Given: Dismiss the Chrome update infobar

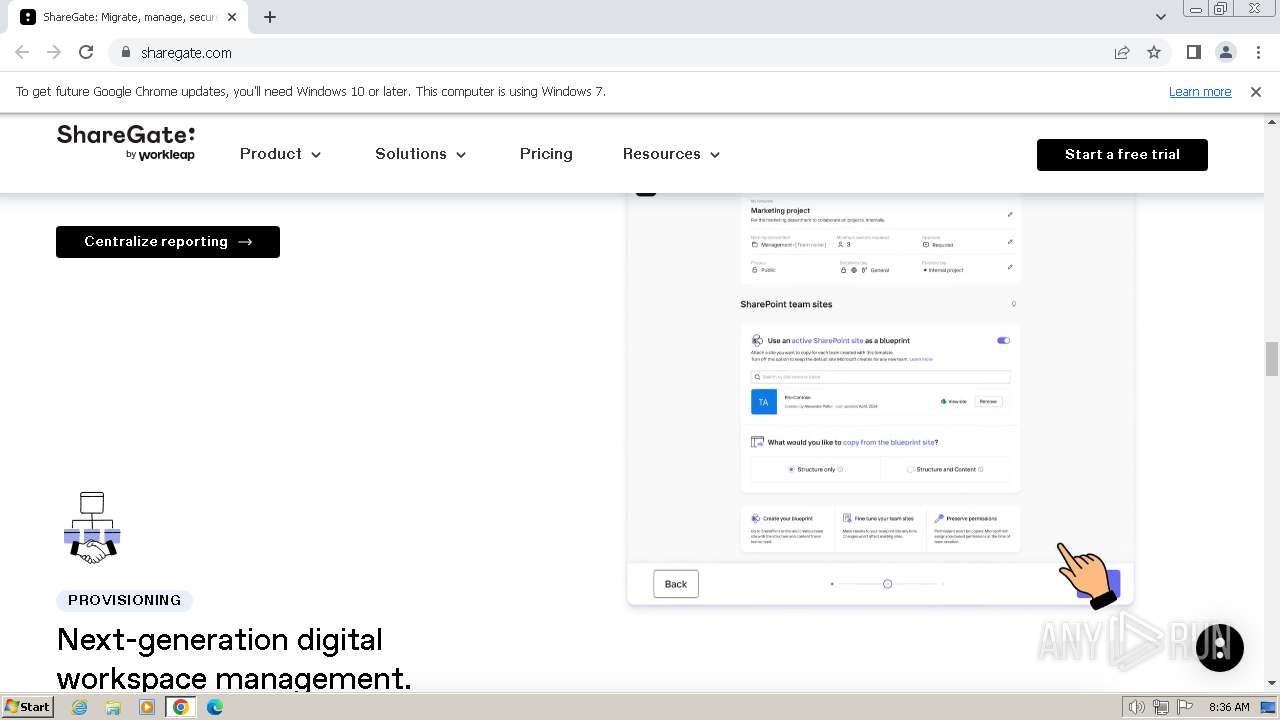Looking at the screenshot, I should click(1256, 91).
